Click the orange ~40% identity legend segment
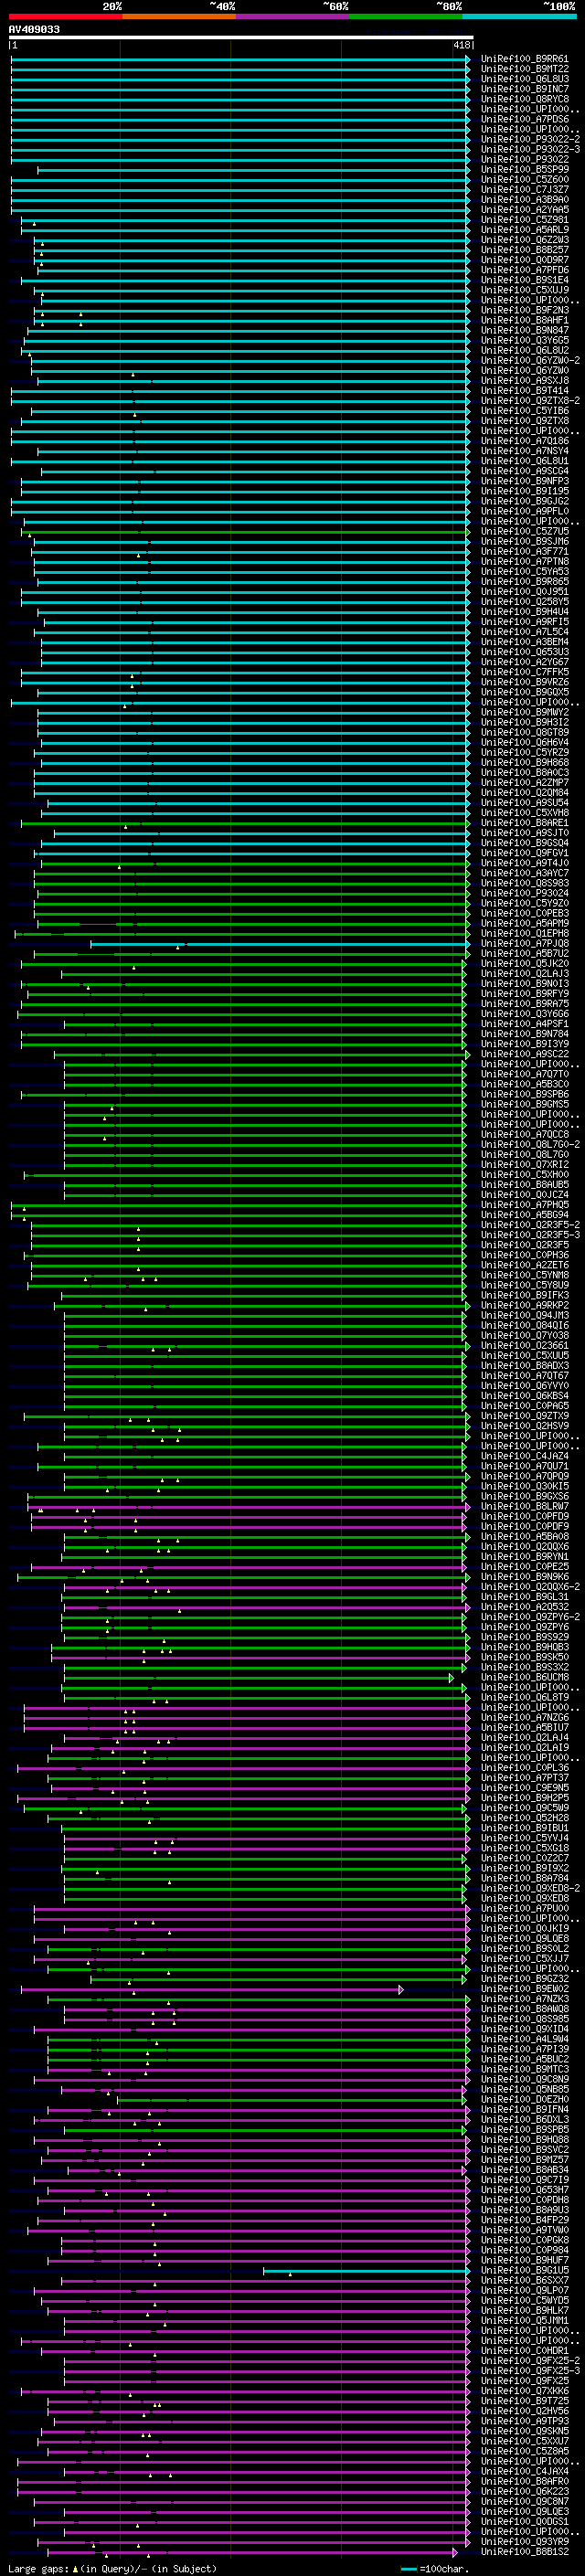The width and height of the screenshot is (585, 2576). pos(179,16)
